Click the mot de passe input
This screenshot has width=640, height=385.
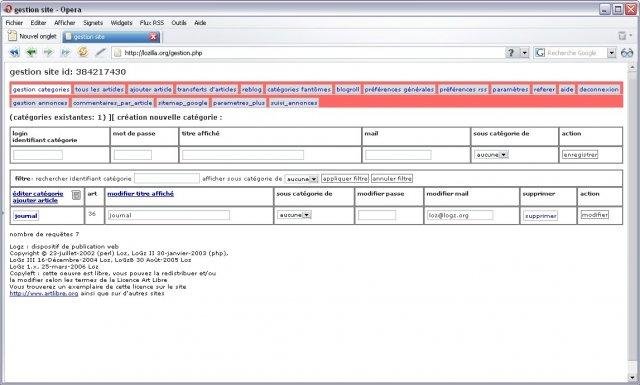(133, 155)
